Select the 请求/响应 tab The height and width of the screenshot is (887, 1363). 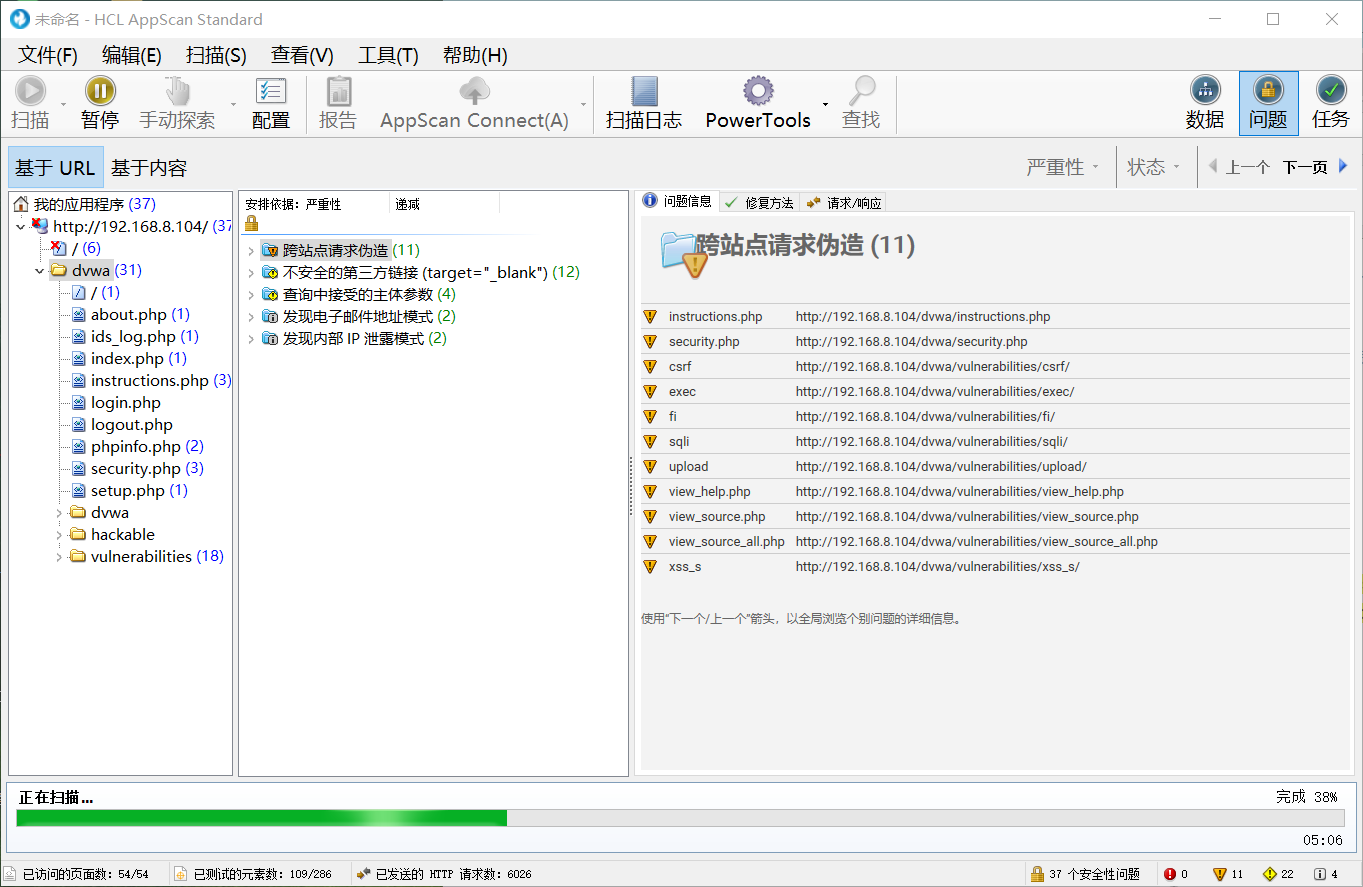pos(843,202)
